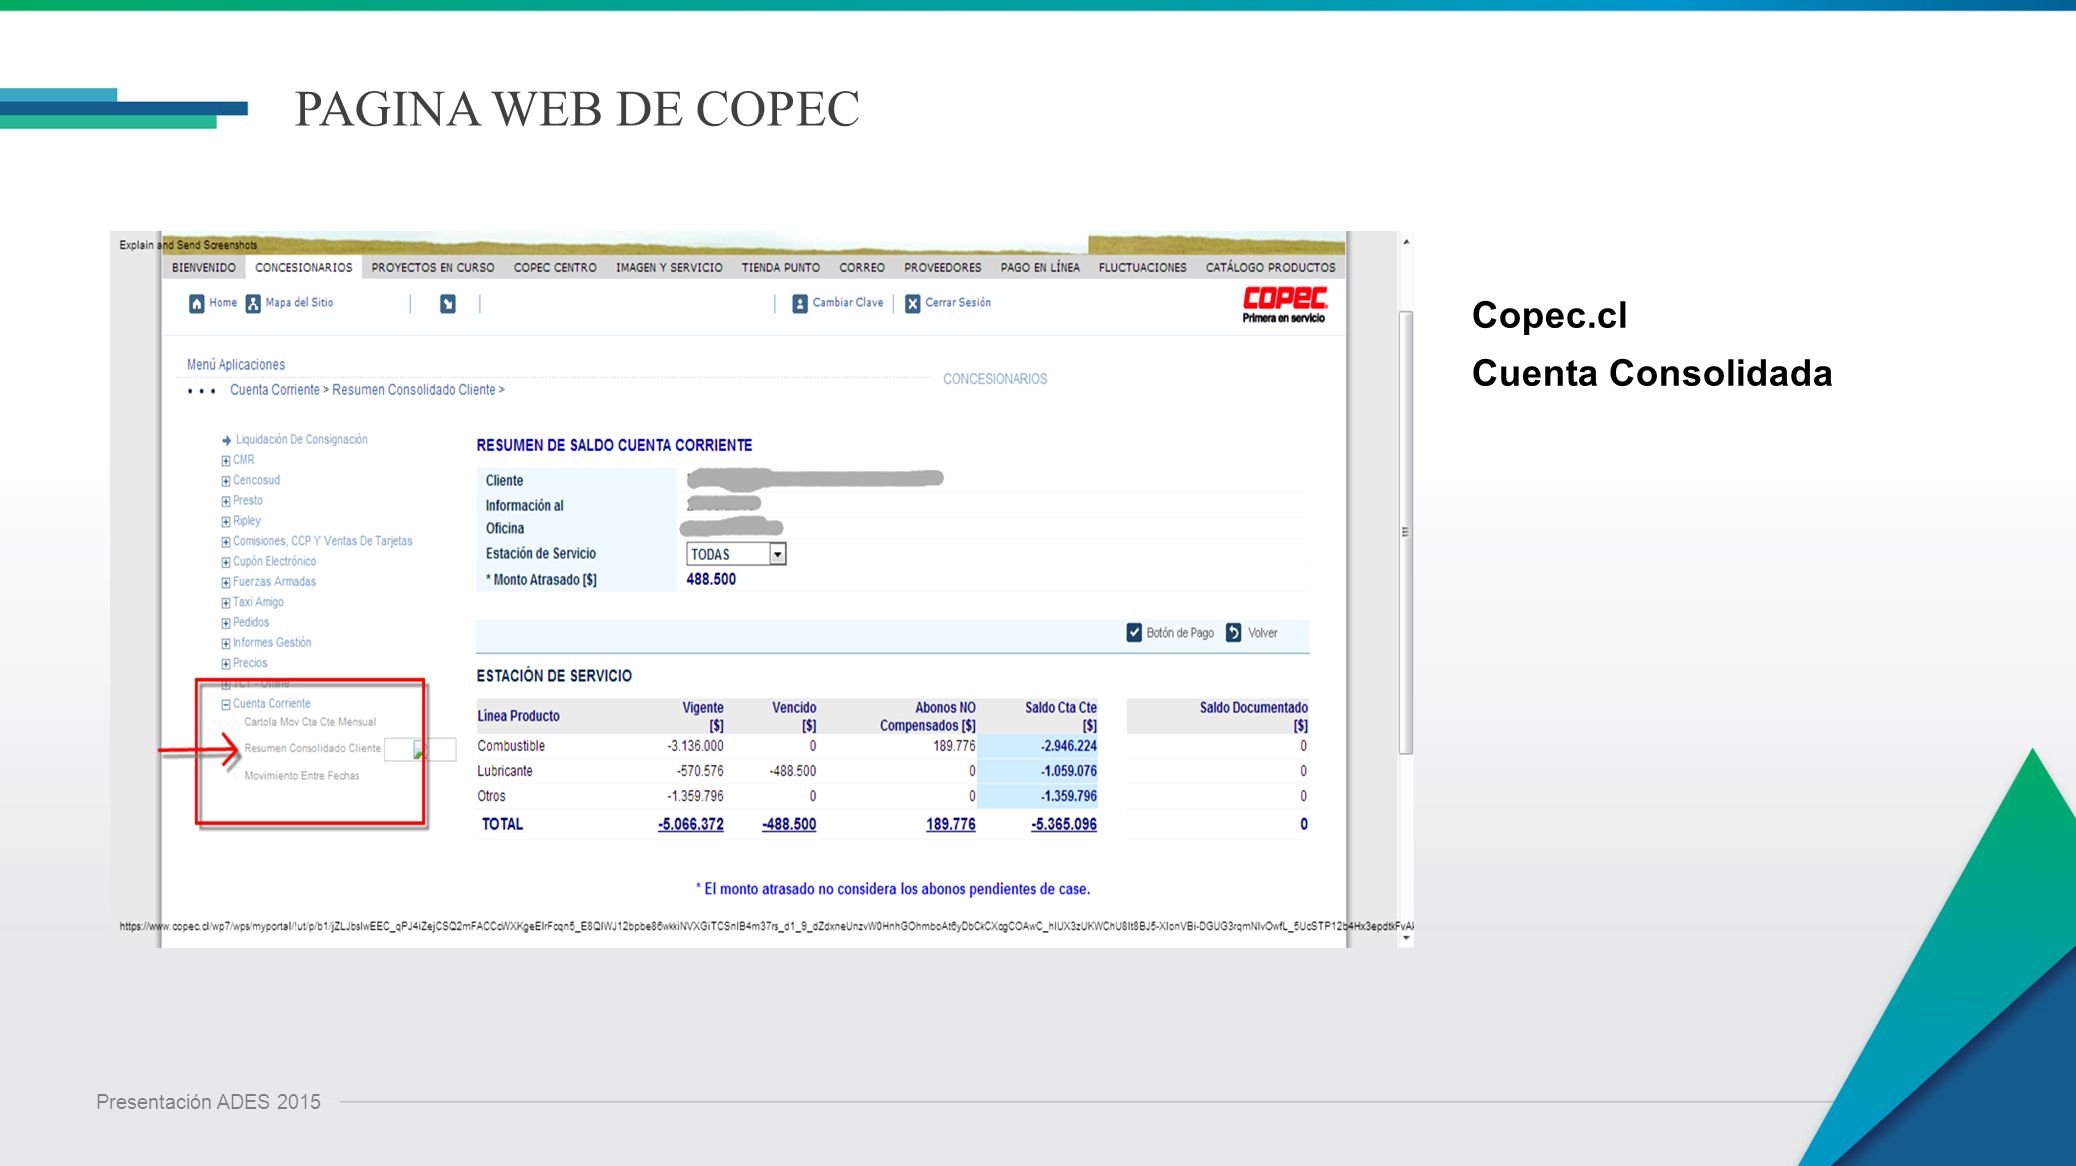
Task: Open the Resumen Consolidado Cliente link
Action: (x=313, y=748)
